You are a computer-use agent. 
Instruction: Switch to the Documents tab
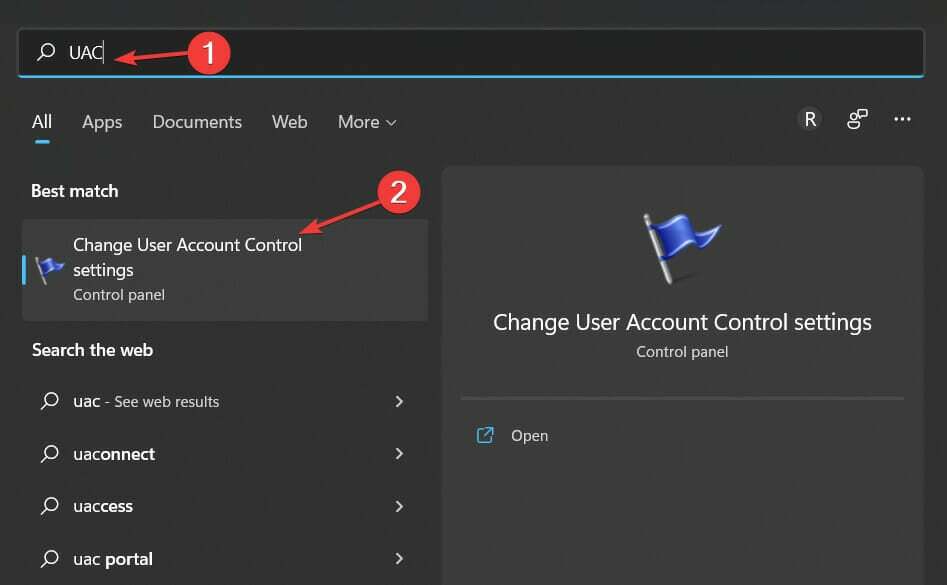[x=197, y=122]
